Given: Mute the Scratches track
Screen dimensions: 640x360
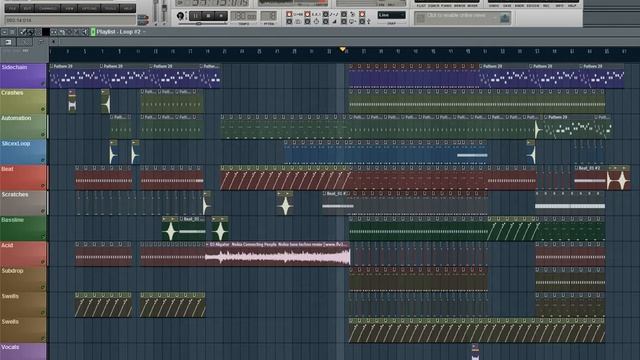Looking at the screenshot, I should [42, 211].
